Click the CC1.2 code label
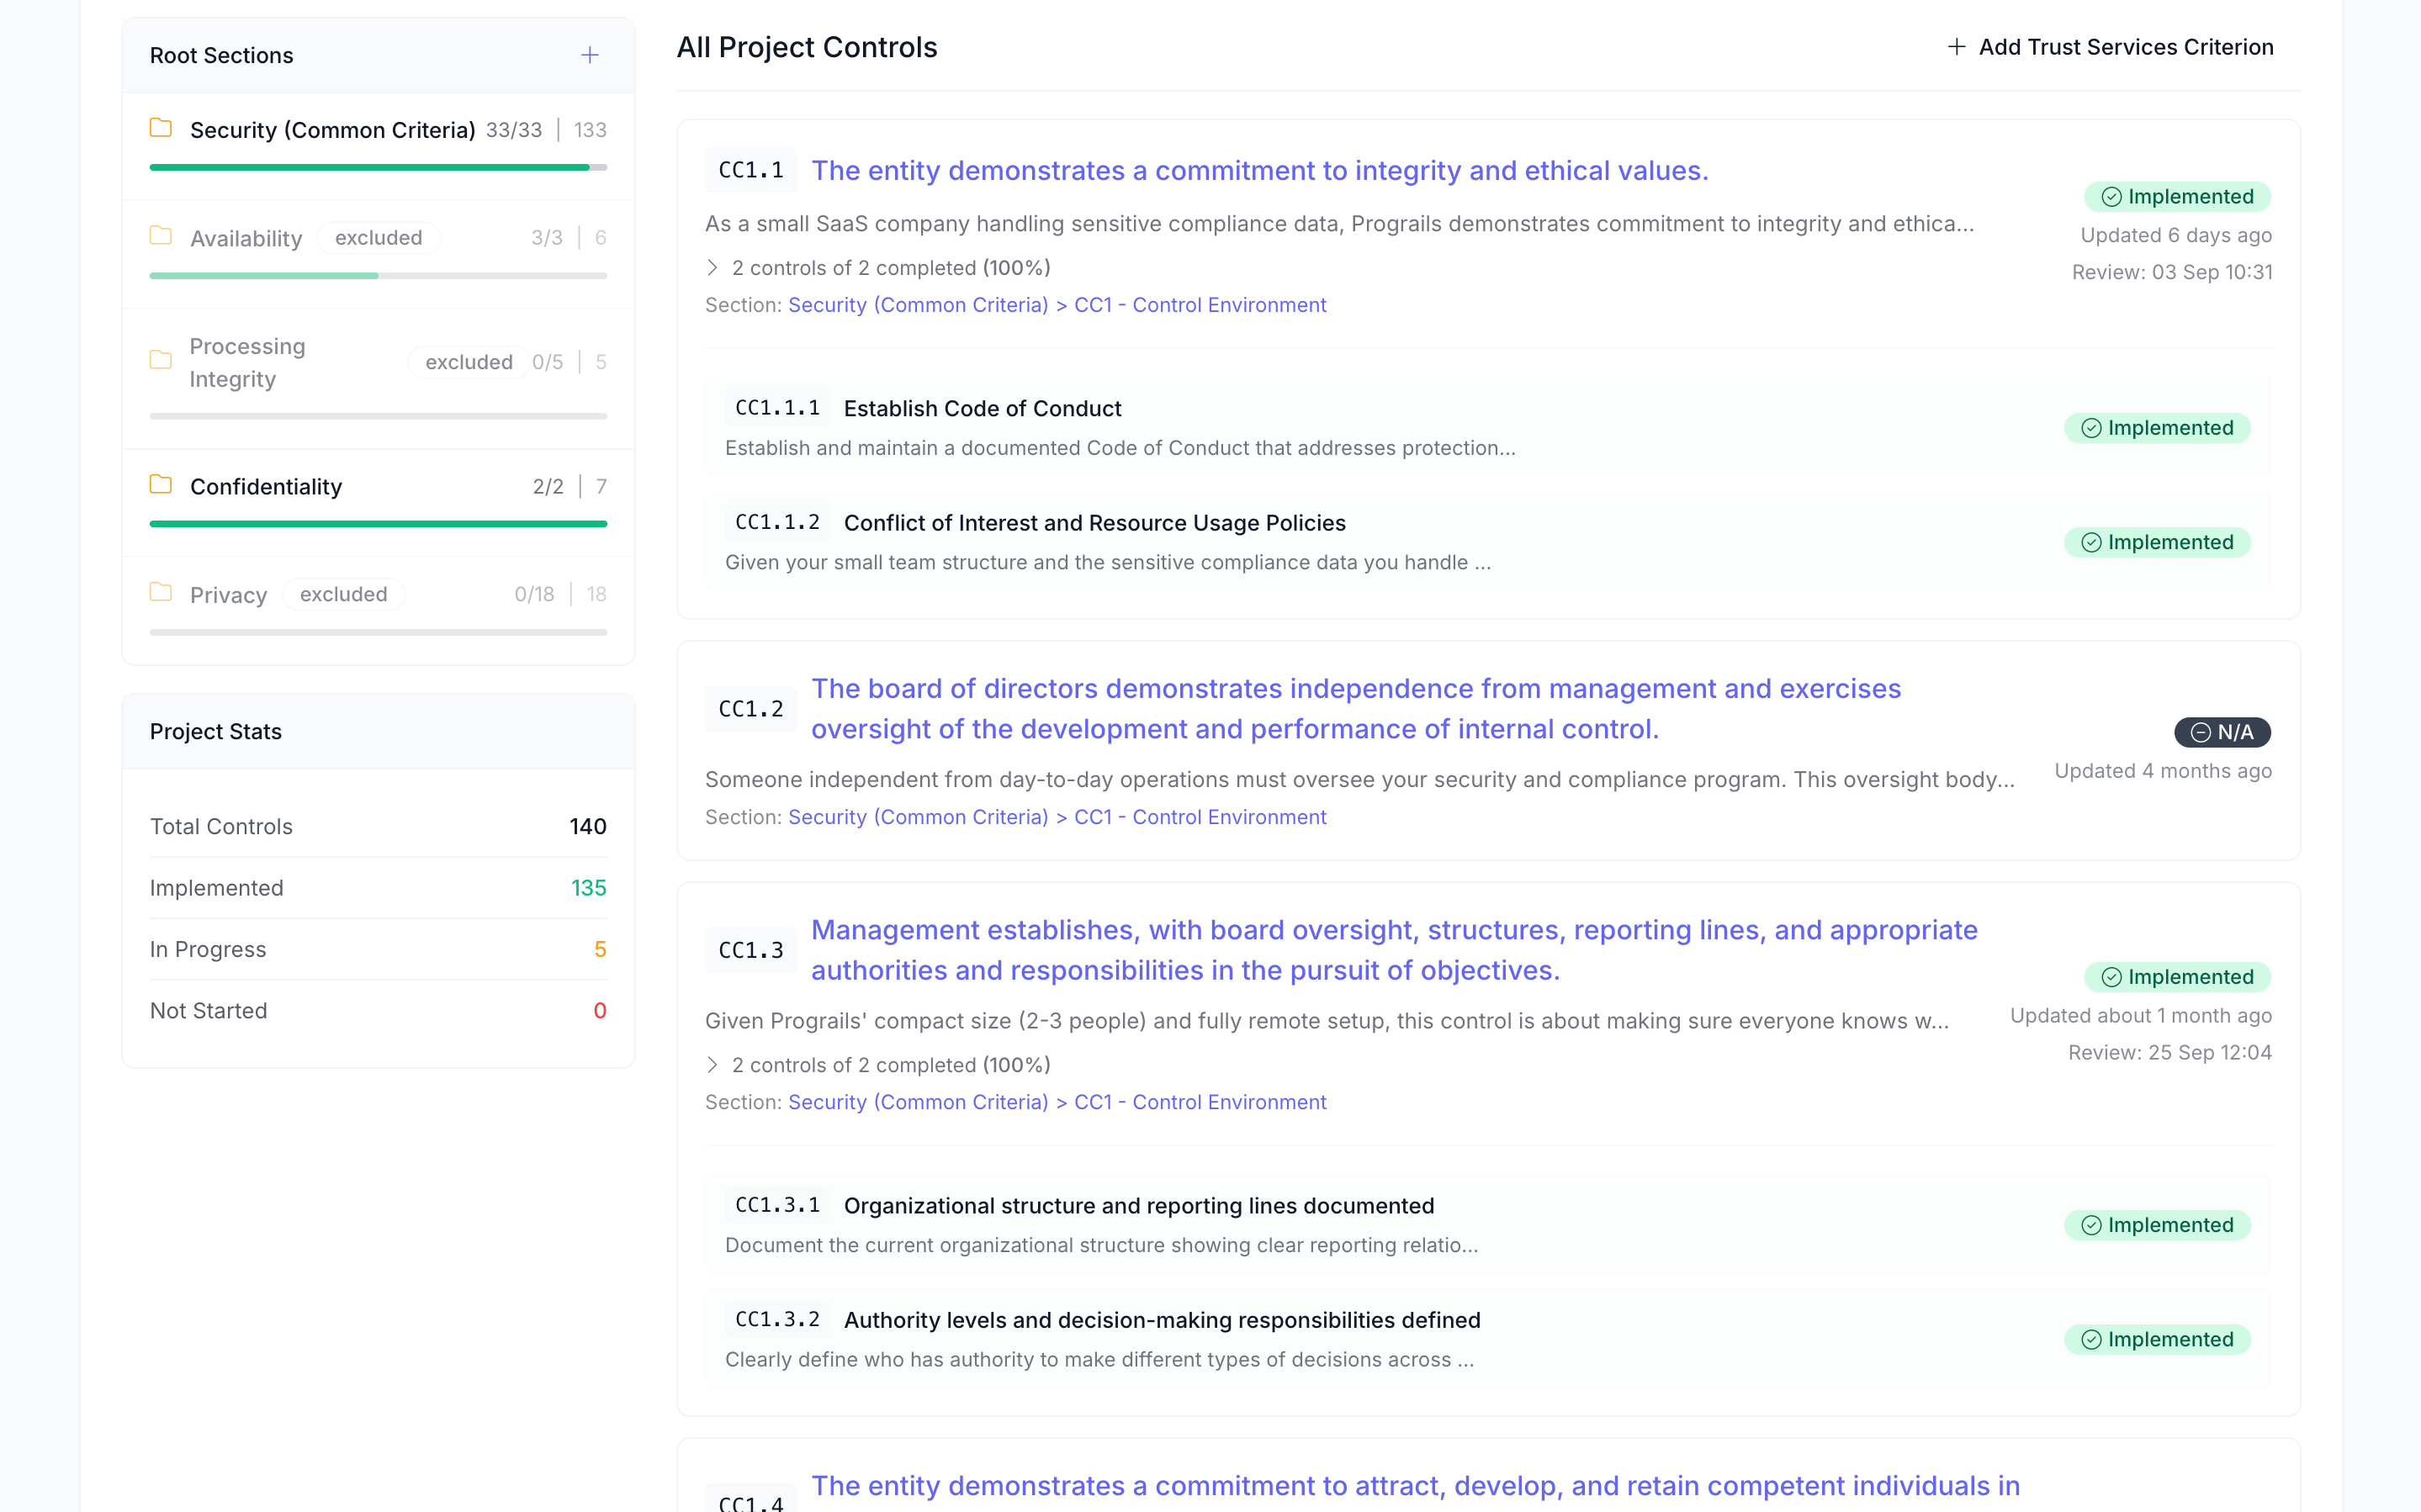Image resolution: width=2421 pixels, height=1512 pixels. (750, 709)
